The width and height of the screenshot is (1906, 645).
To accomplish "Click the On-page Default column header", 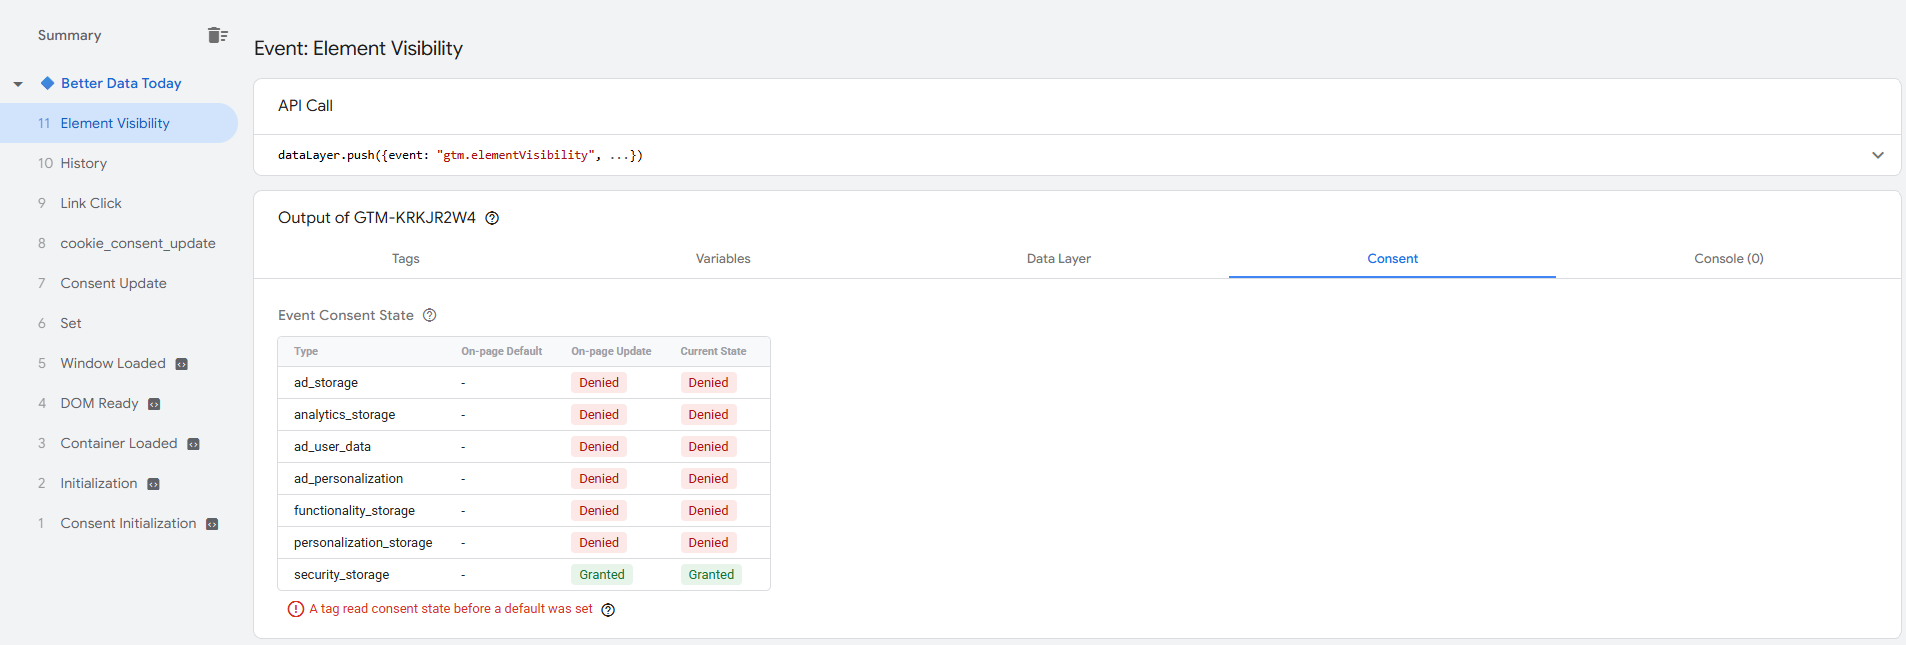I will point(501,352).
